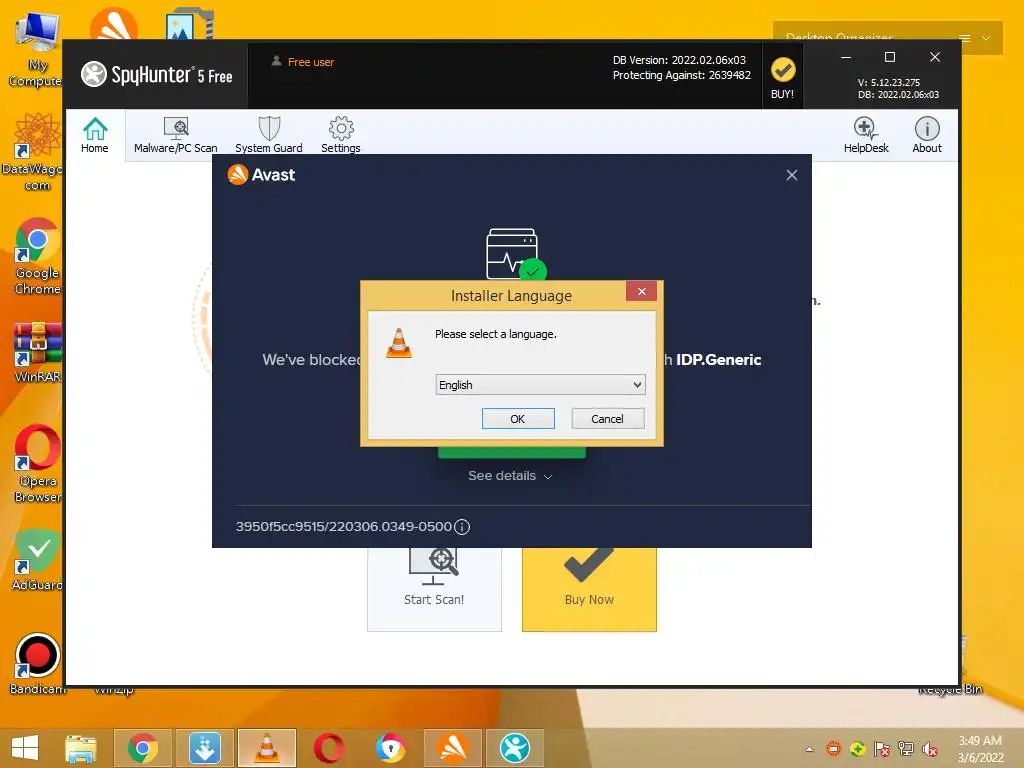
Task: Open AdGuard desktop shortcut
Action: 37,560
